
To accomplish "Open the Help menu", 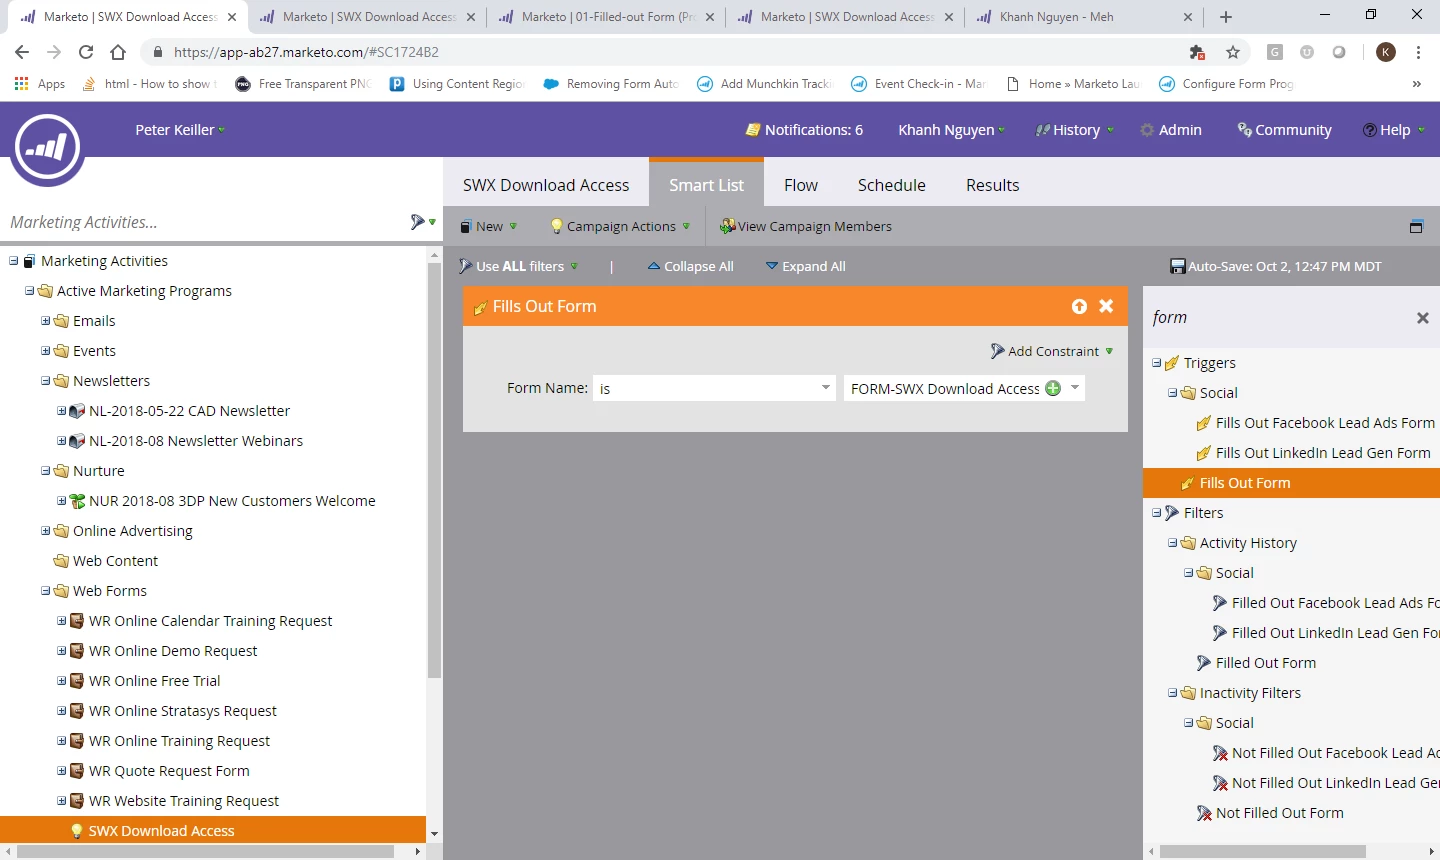I will pyautogui.click(x=1393, y=130).
